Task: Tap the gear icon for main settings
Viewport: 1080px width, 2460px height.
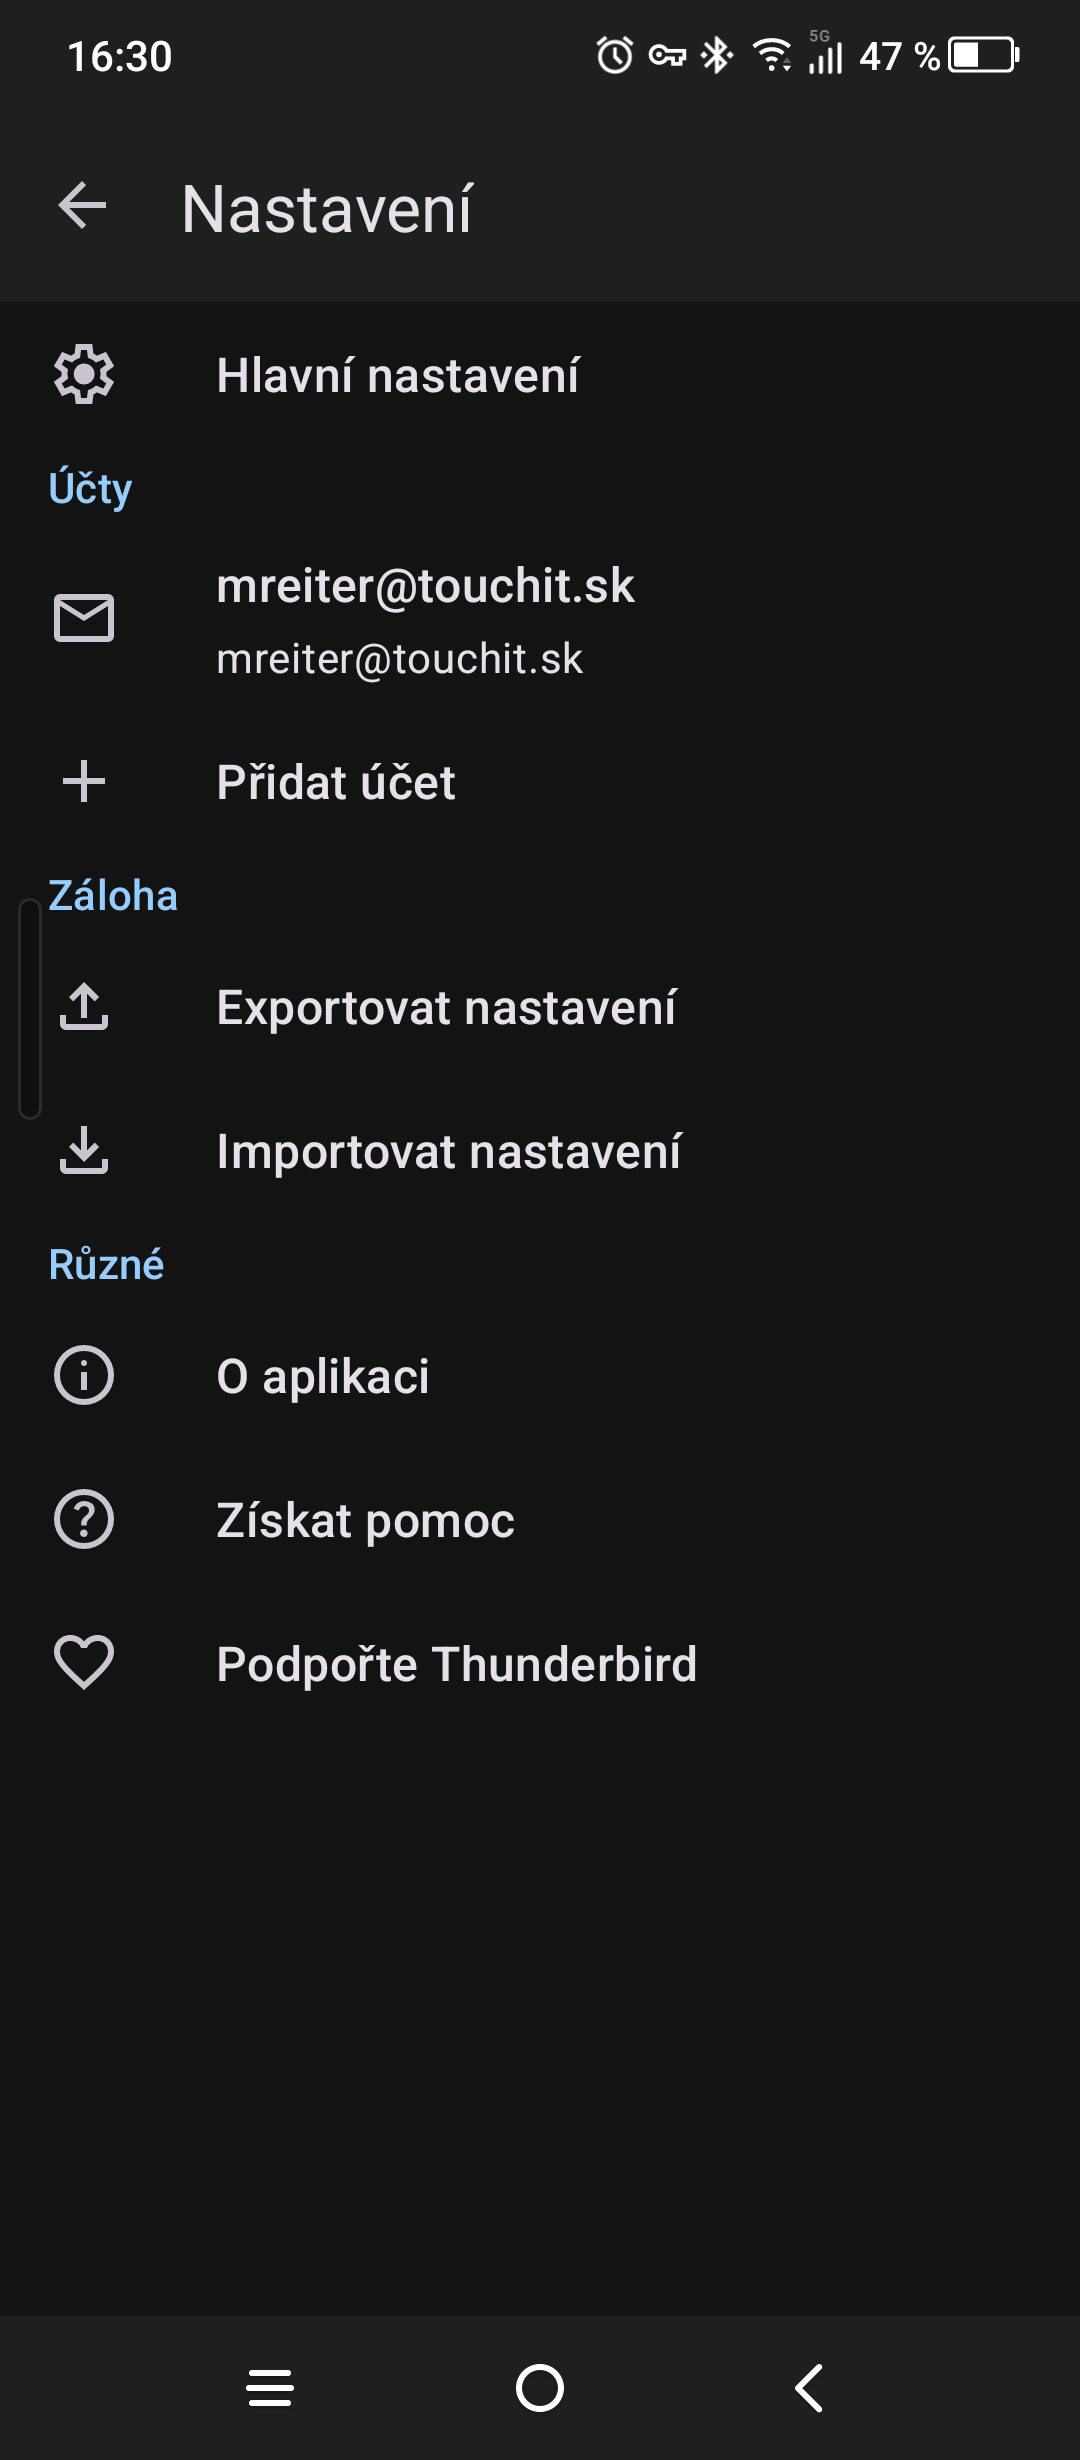Action: click(x=84, y=375)
